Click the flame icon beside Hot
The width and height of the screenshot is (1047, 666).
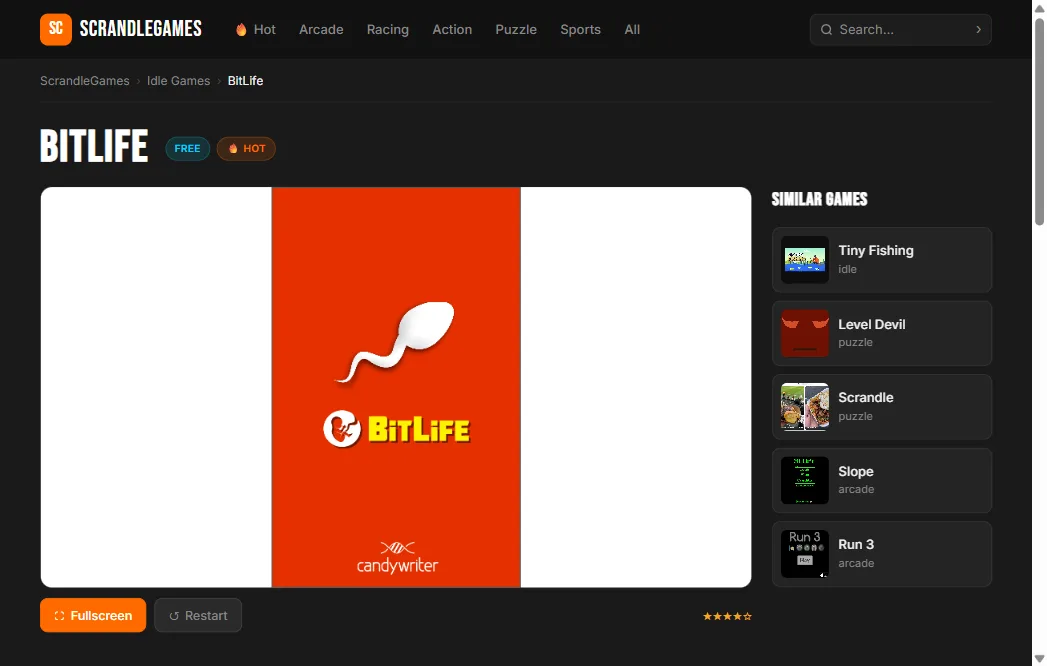point(241,29)
